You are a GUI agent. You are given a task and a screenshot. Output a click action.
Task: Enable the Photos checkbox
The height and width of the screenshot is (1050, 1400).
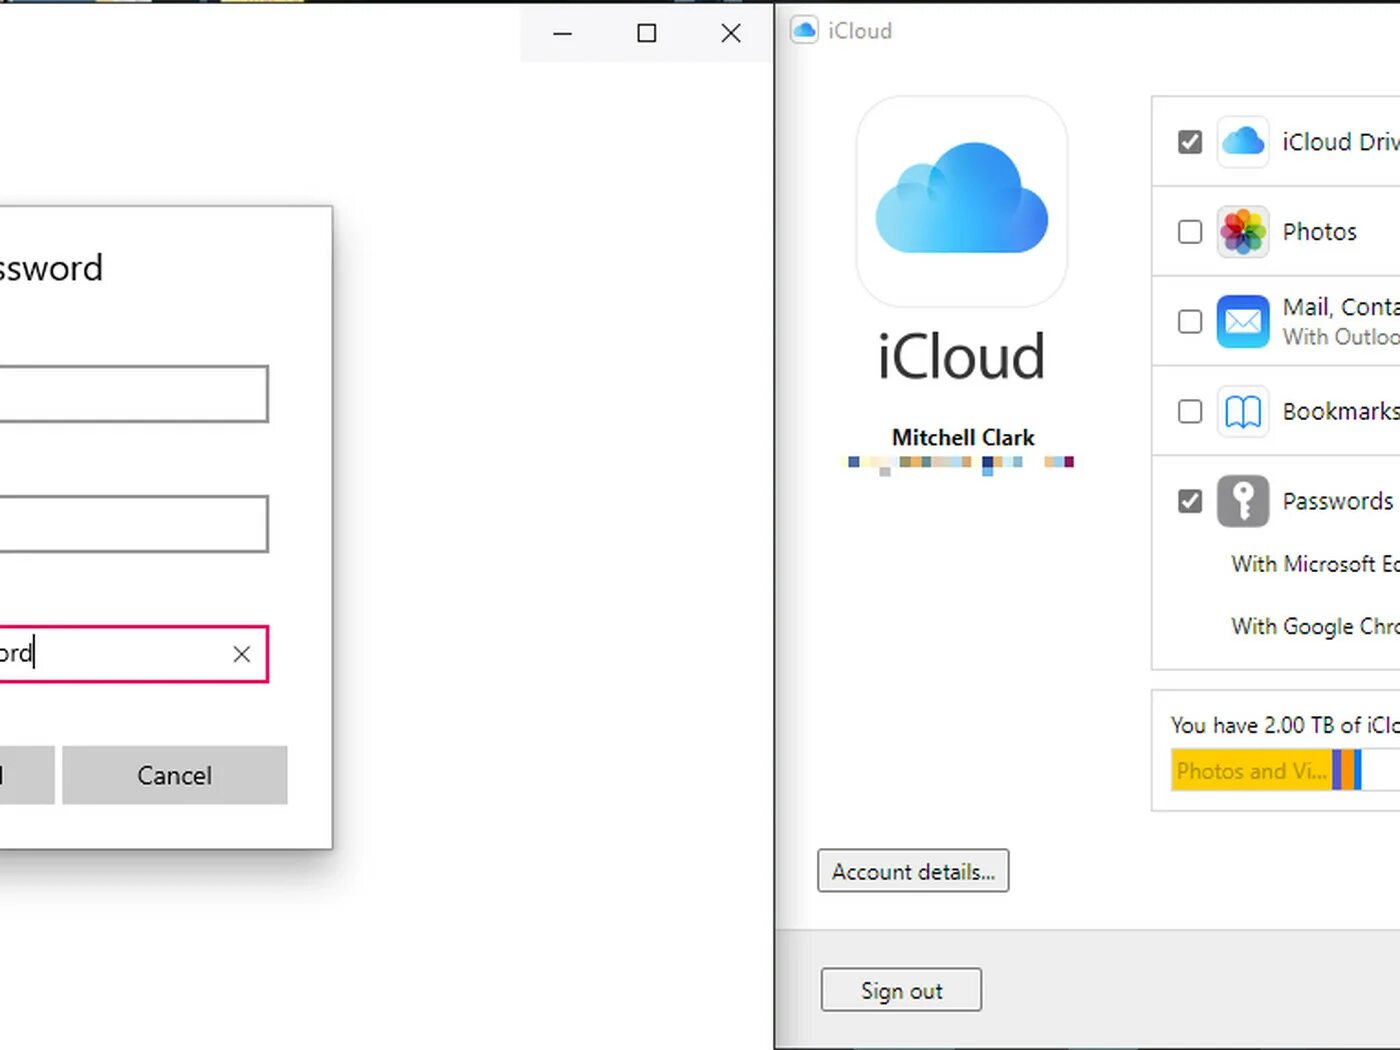pyautogui.click(x=1190, y=232)
